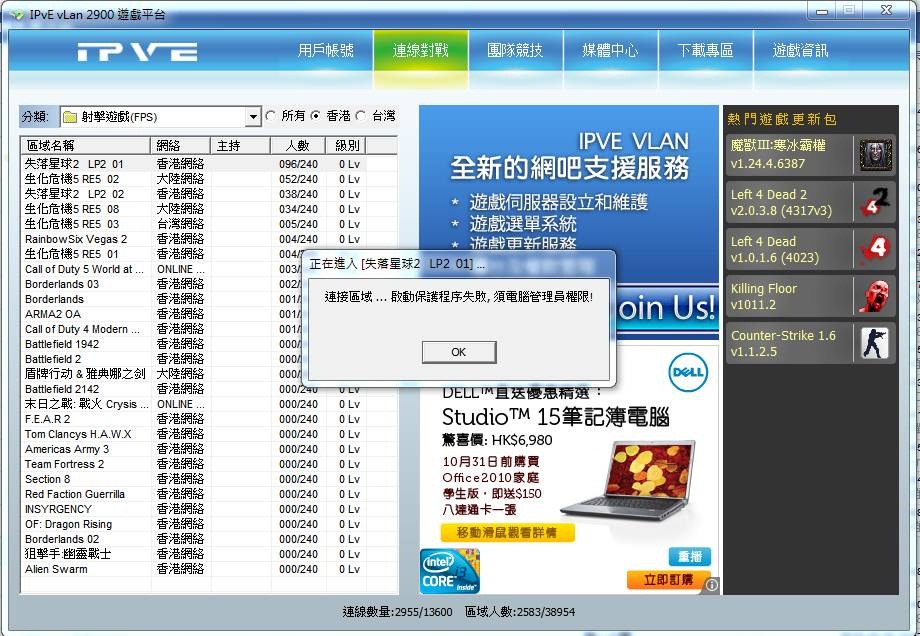Click the Intel Core i3 badge
The width and height of the screenshot is (920, 636).
point(449,571)
